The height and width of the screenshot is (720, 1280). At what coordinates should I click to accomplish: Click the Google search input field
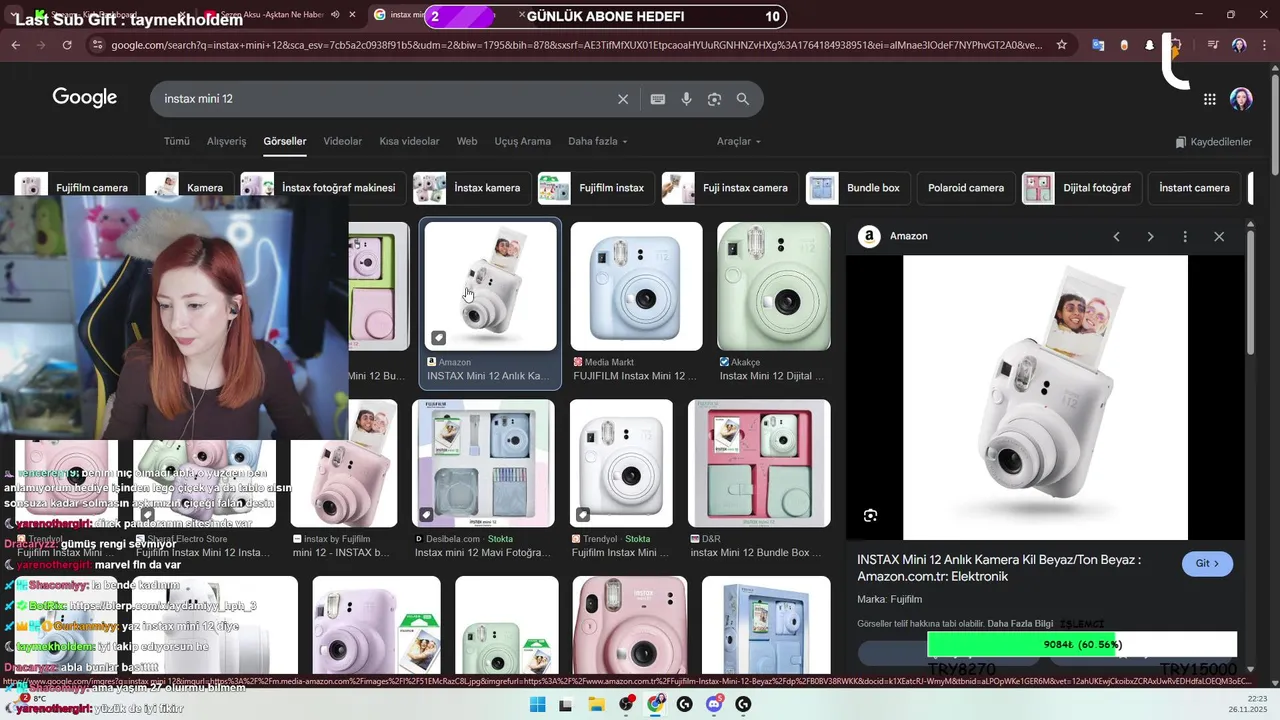click(385, 99)
